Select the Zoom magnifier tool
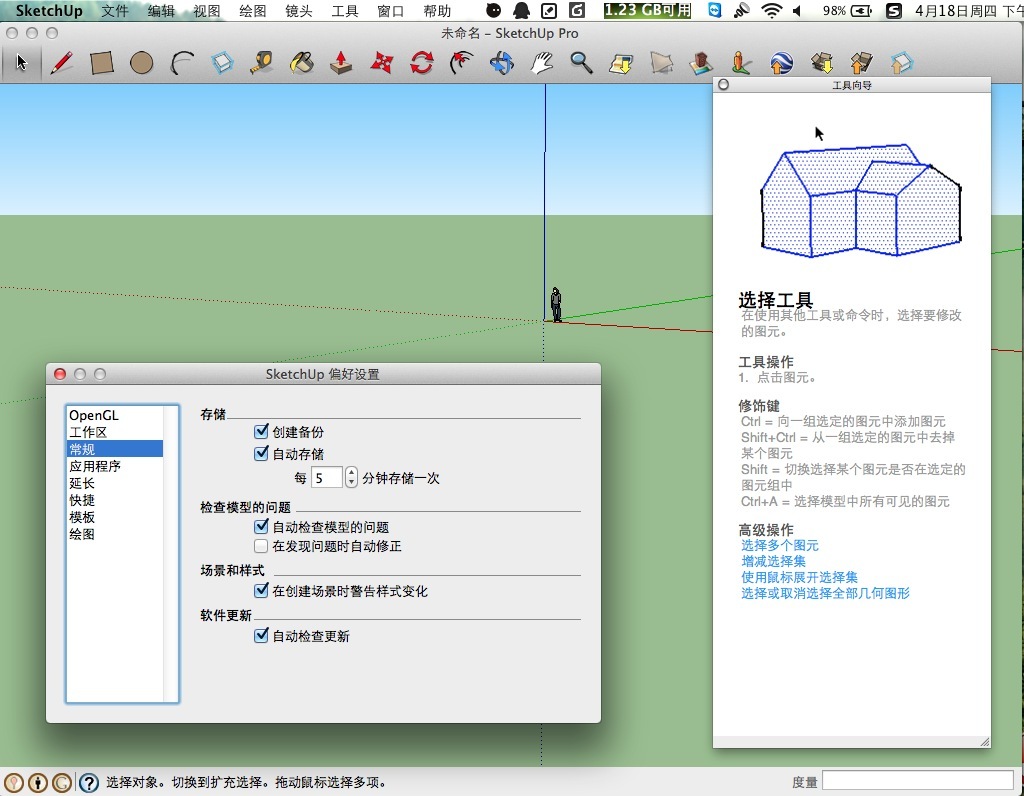The width and height of the screenshot is (1024, 796). point(581,63)
